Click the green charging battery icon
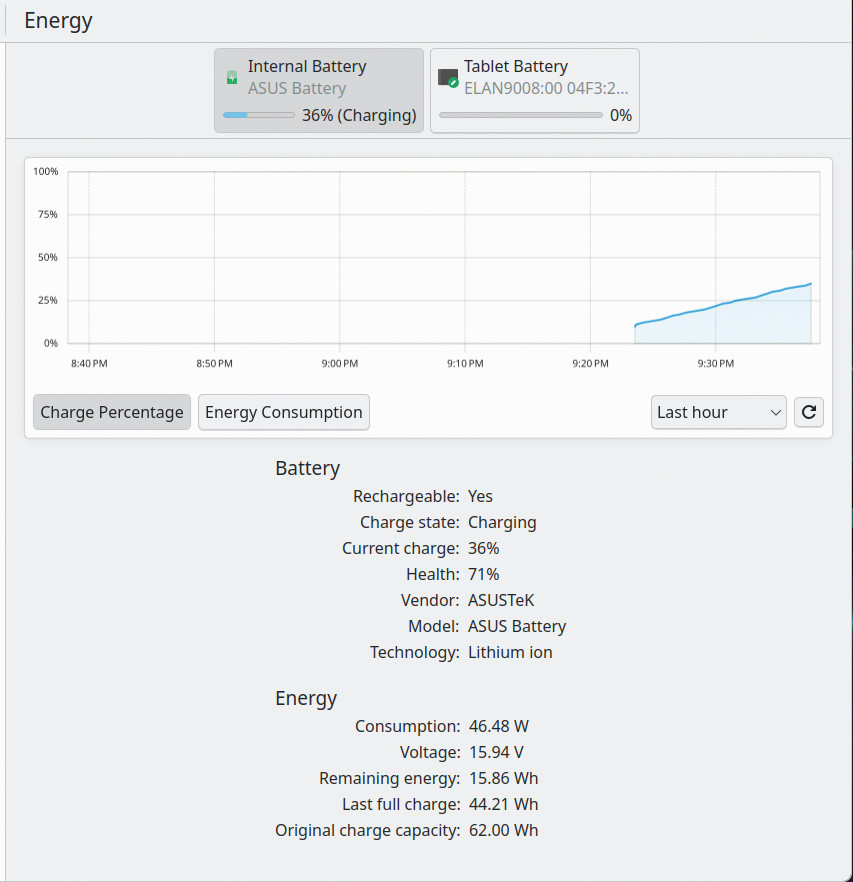 (231, 77)
